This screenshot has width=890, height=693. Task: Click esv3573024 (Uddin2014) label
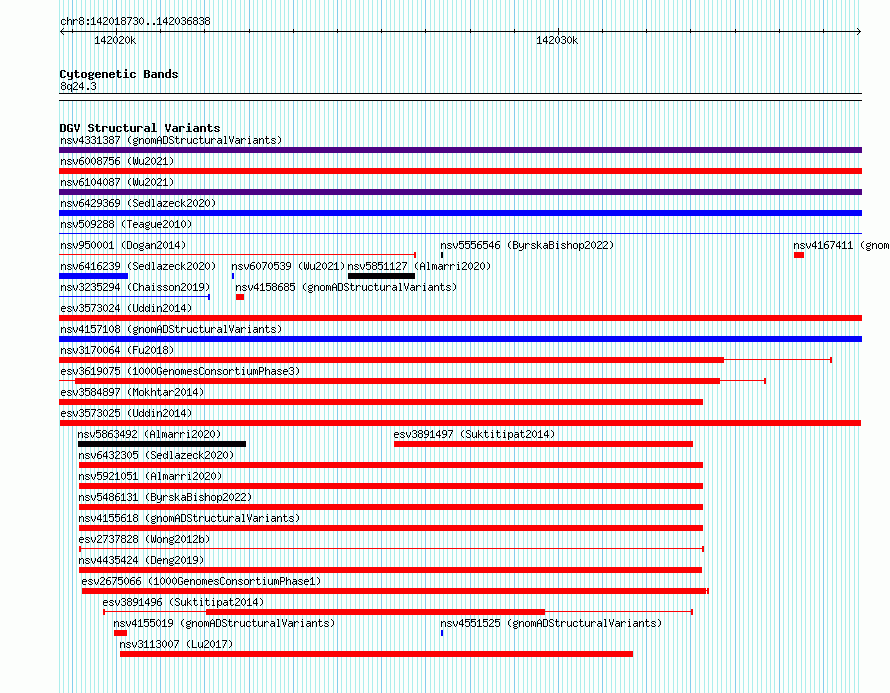pos(126,308)
